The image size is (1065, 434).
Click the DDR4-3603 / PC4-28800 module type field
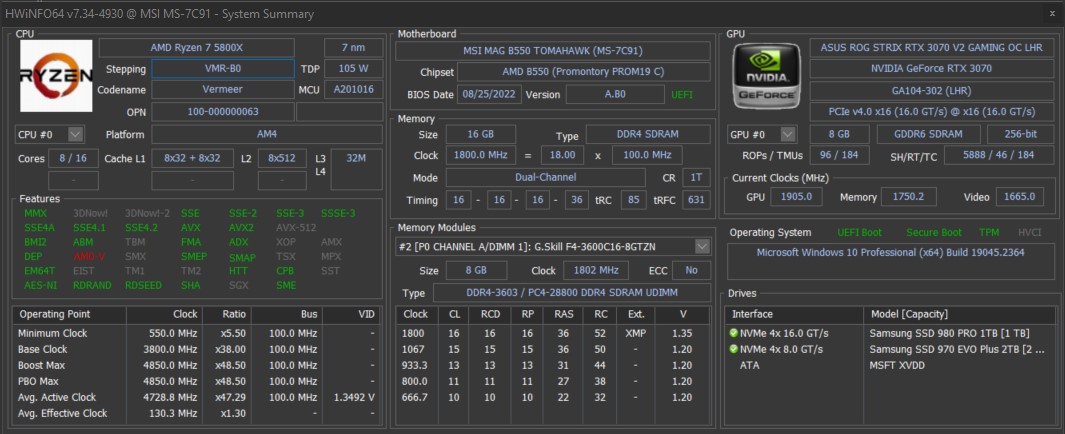(x=571, y=293)
